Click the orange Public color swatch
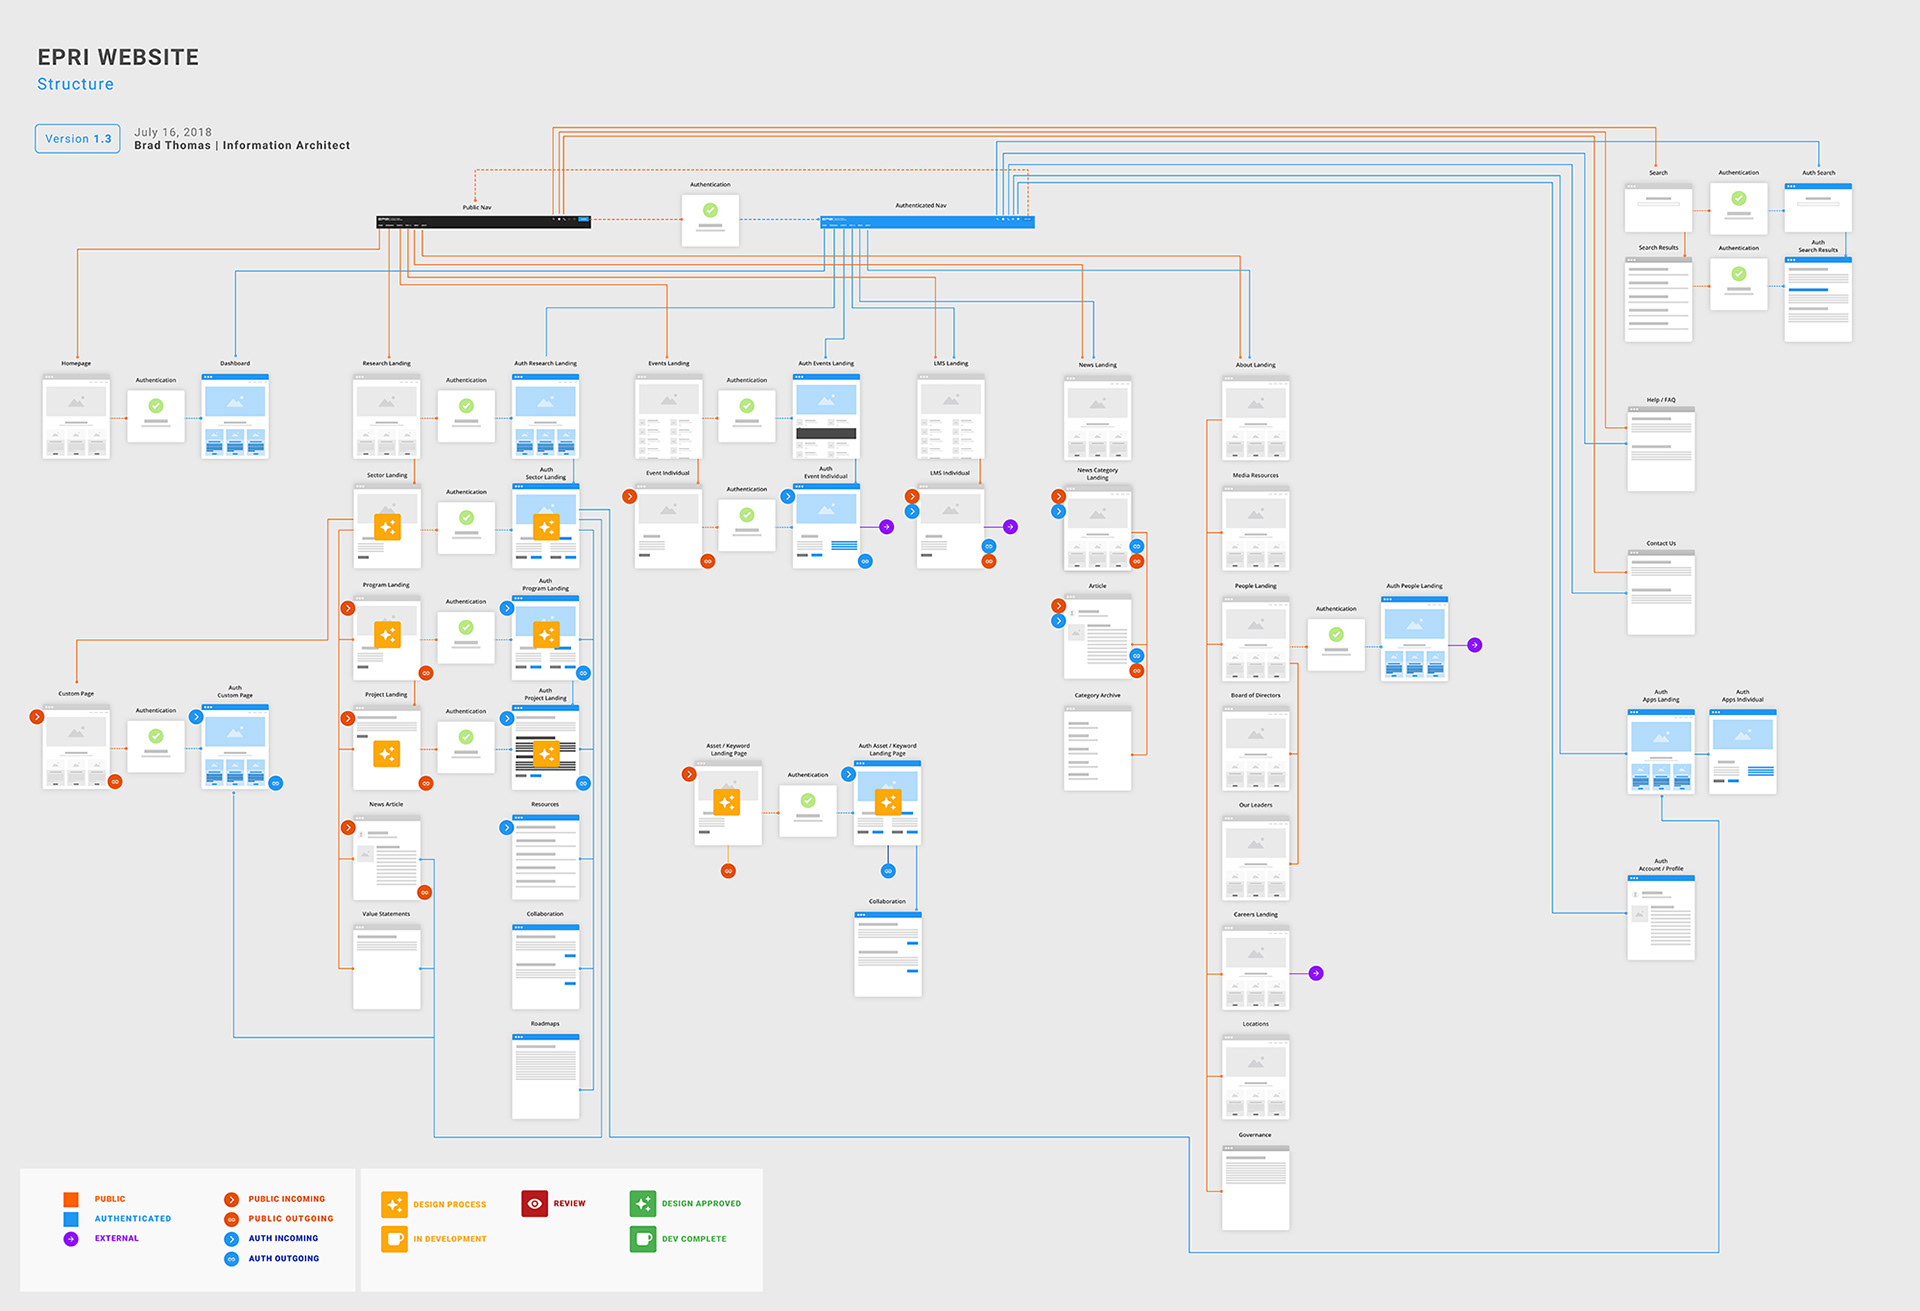This screenshot has width=1920, height=1311. (71, 1199)
